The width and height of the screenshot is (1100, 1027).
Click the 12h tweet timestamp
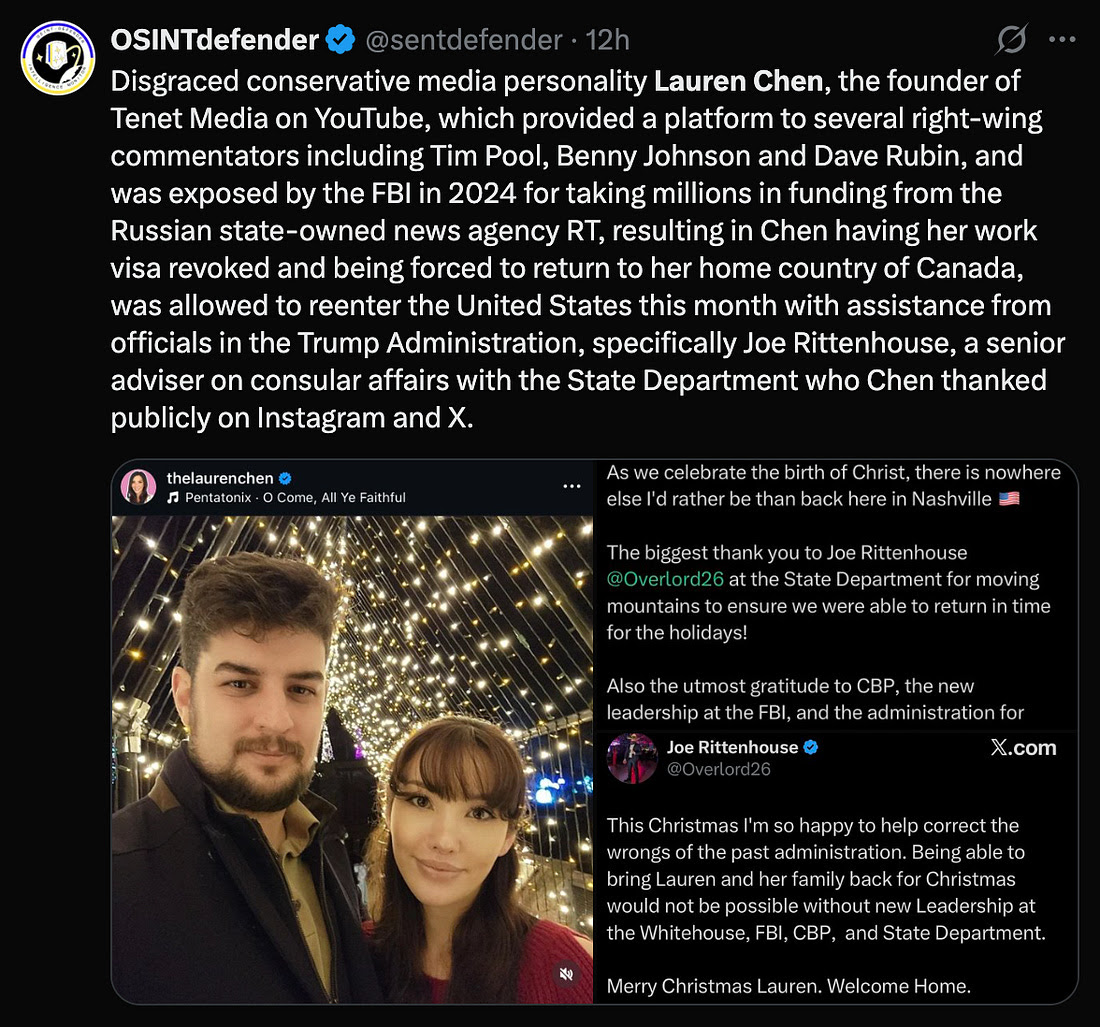[608, 40]
